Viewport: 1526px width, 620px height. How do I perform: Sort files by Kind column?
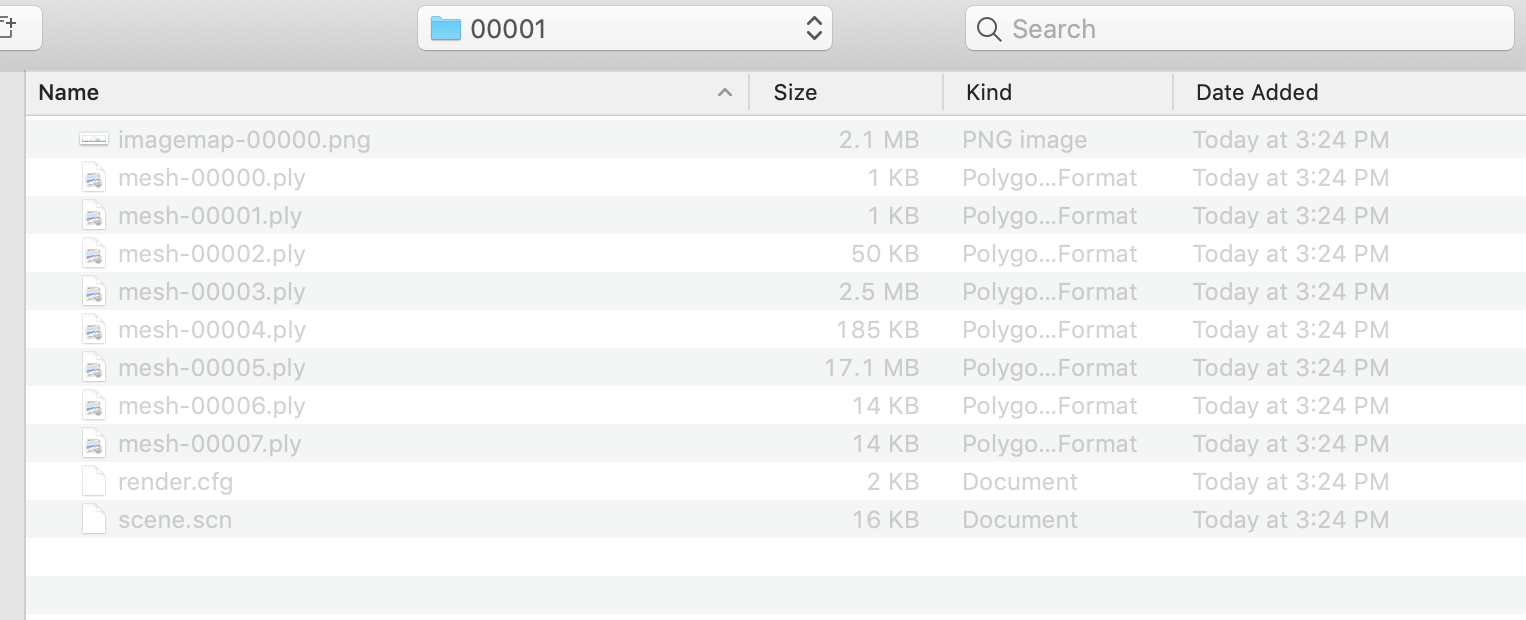coord(989,93)
